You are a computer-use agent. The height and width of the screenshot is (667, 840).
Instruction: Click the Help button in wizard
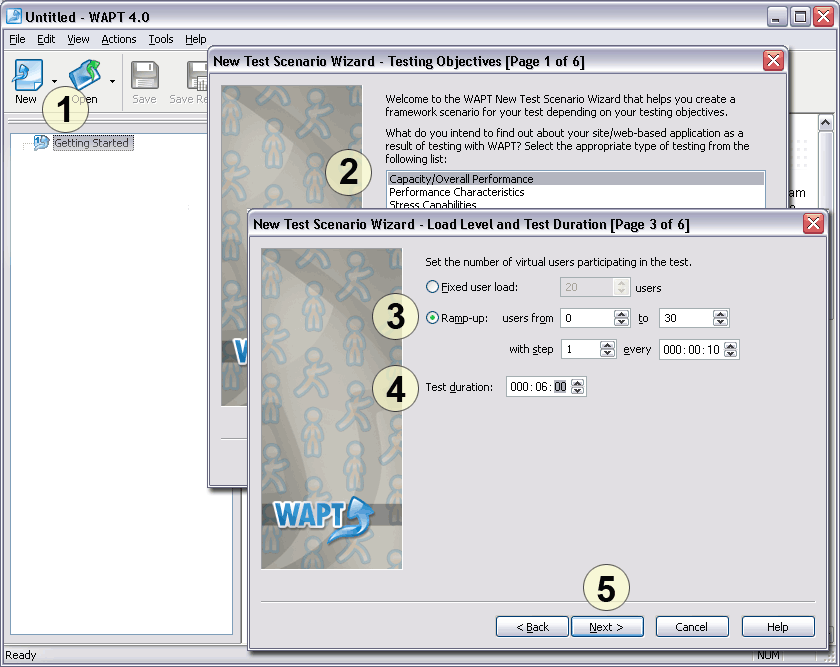[x=778, y=627]
